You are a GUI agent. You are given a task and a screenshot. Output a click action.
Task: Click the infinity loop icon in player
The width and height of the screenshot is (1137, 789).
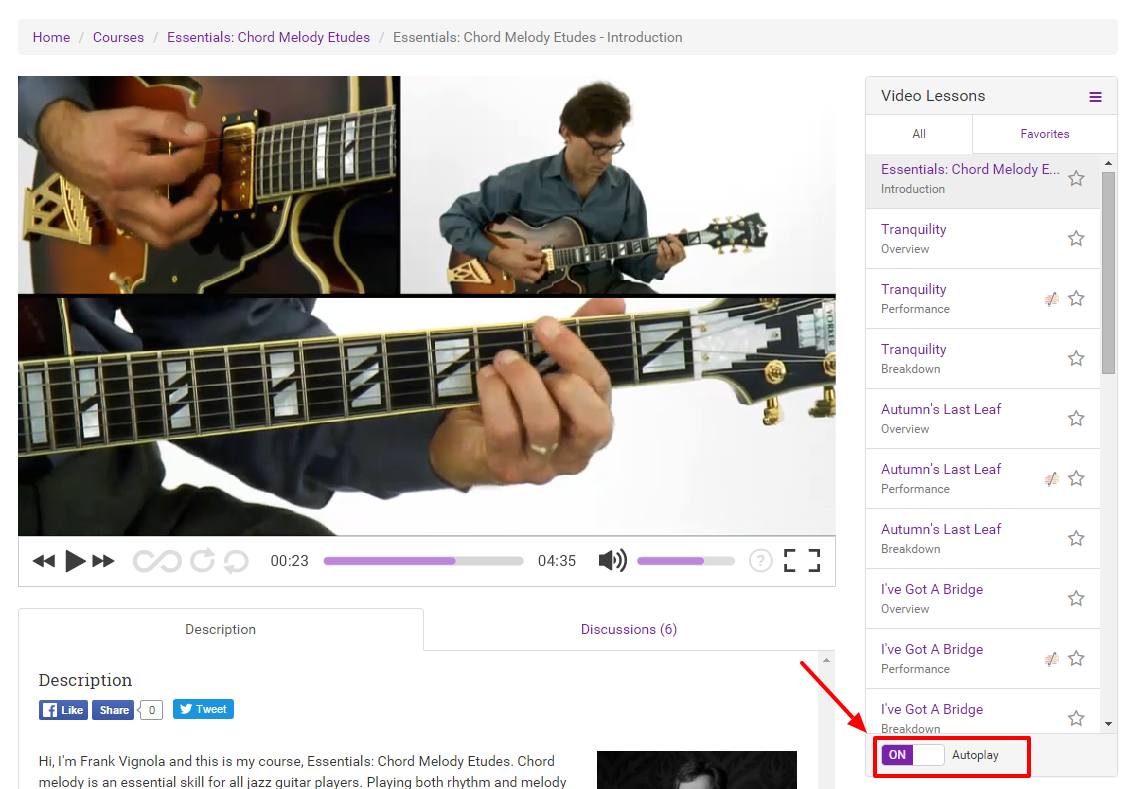[x=157, y=561]
